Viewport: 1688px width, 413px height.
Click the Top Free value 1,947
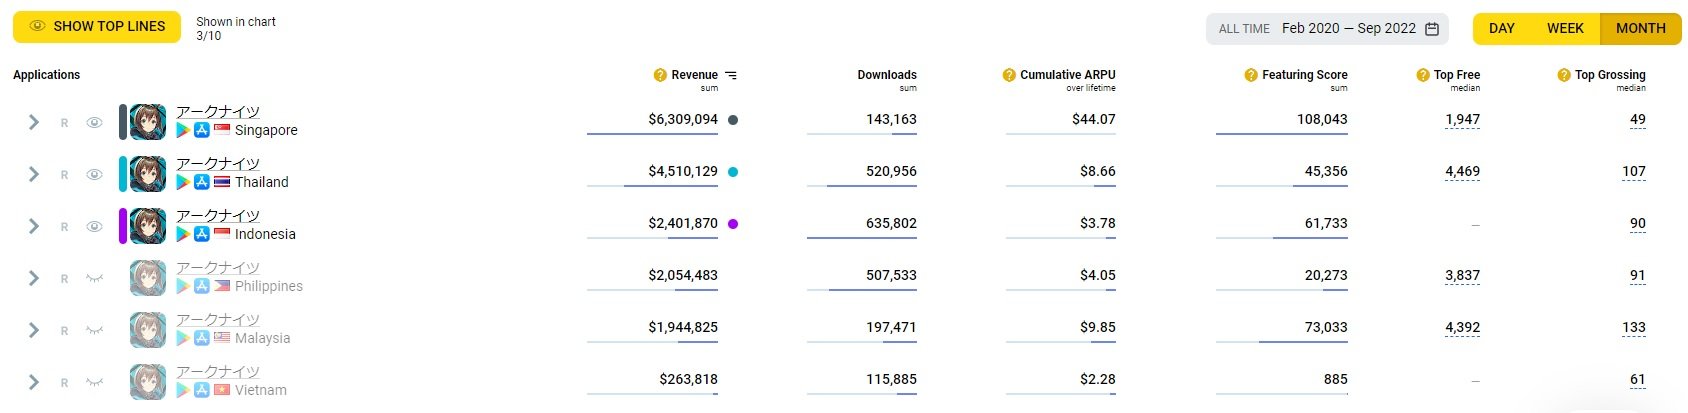click(x=1462, y=120)
